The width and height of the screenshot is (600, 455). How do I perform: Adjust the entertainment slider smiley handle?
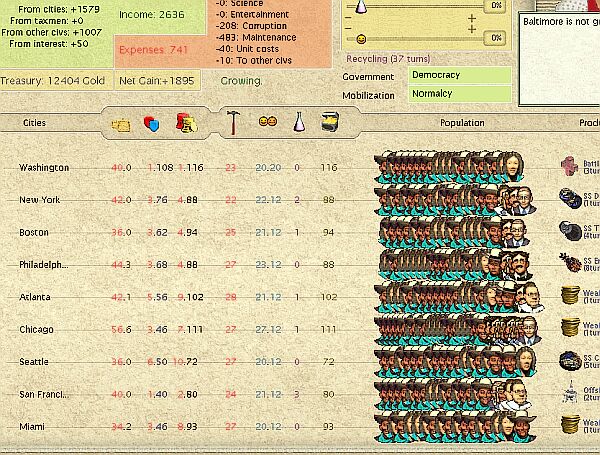361,38
